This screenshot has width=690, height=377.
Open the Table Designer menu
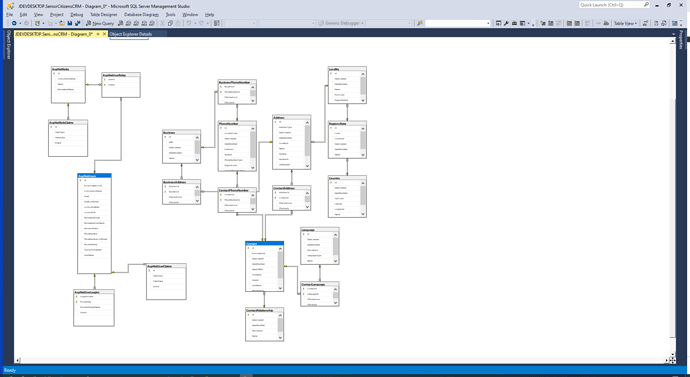[104, 15]
